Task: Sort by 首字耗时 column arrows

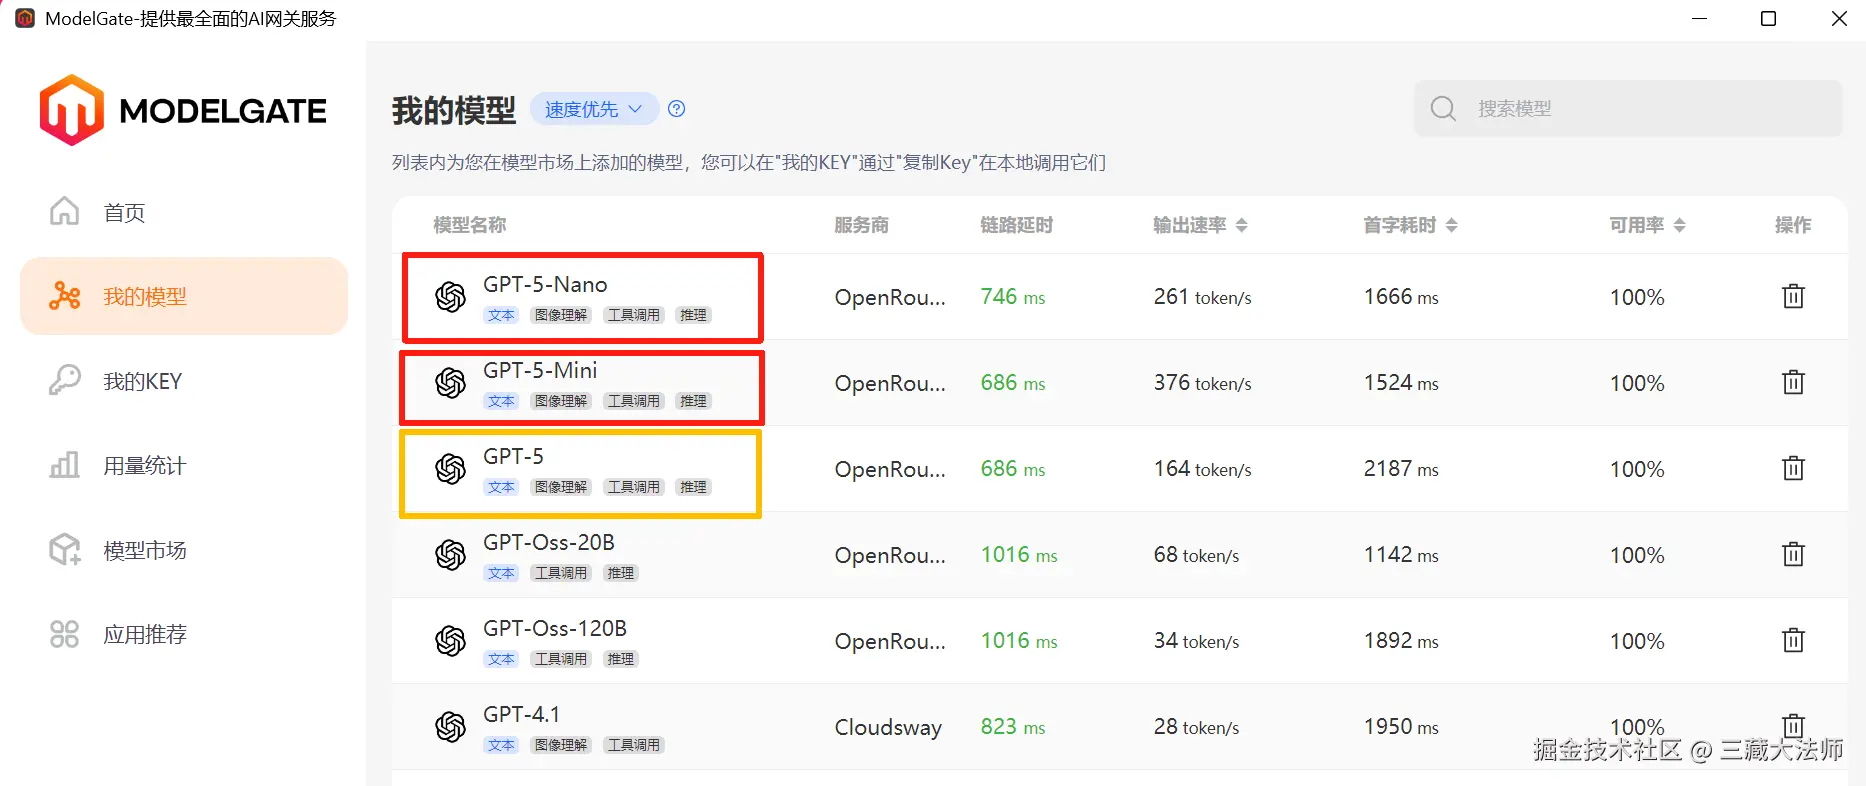Action: (1451, 225)
